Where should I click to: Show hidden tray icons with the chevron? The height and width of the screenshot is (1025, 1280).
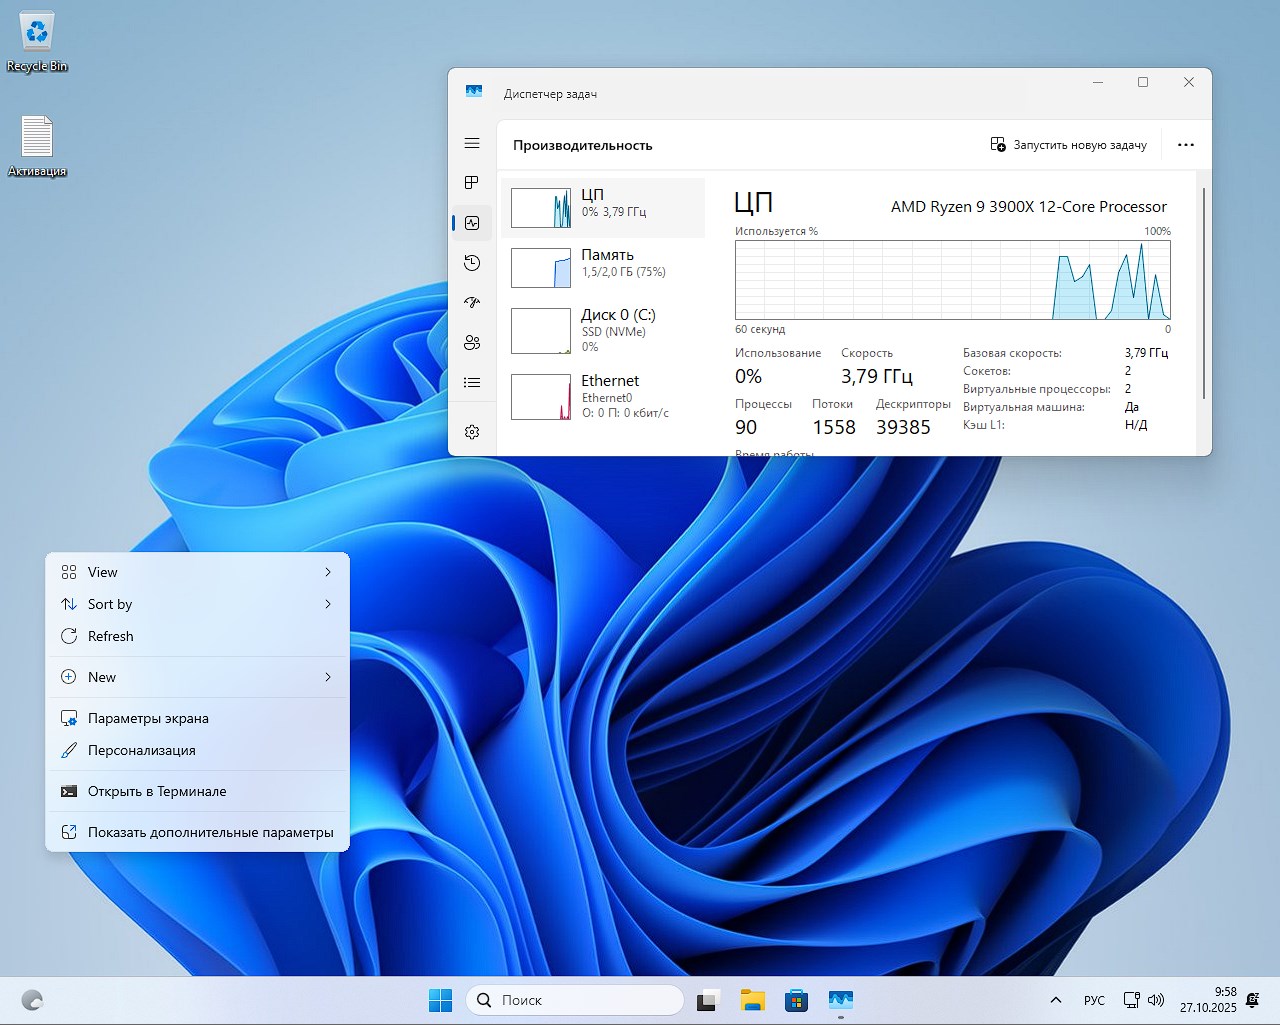point(1054,999)
